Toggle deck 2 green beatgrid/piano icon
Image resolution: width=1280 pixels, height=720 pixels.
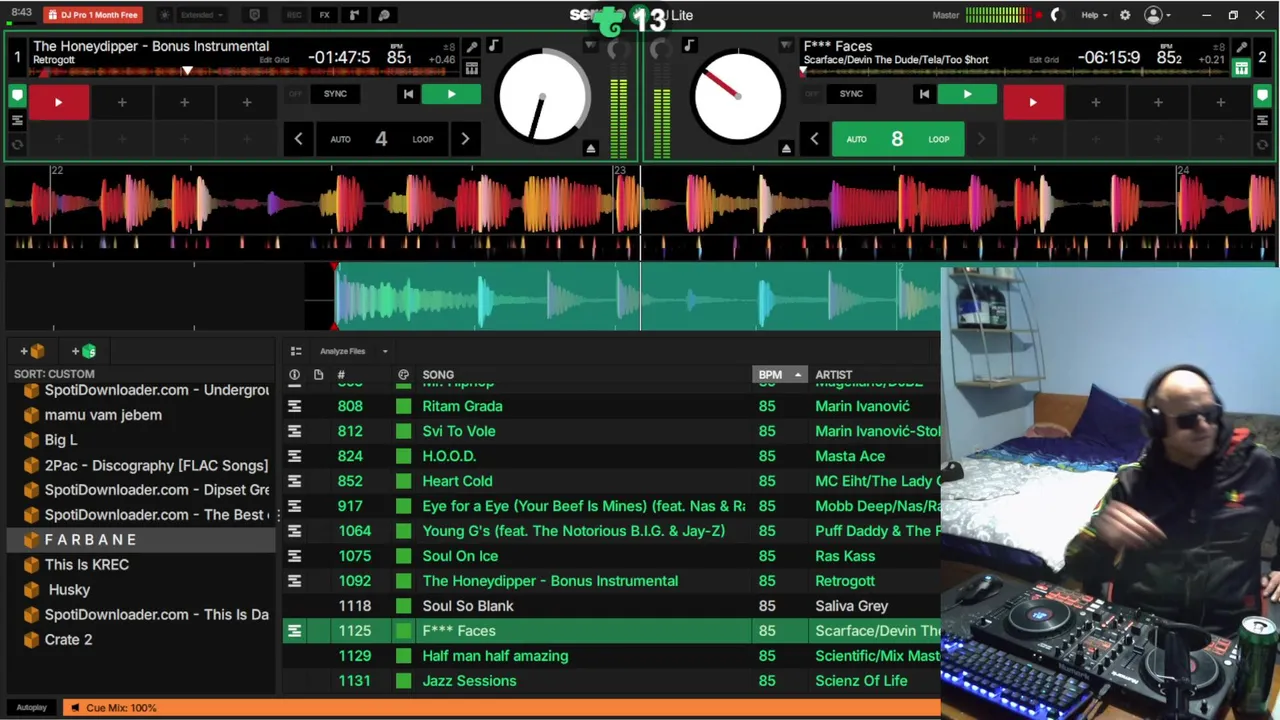click(1241, 68)
